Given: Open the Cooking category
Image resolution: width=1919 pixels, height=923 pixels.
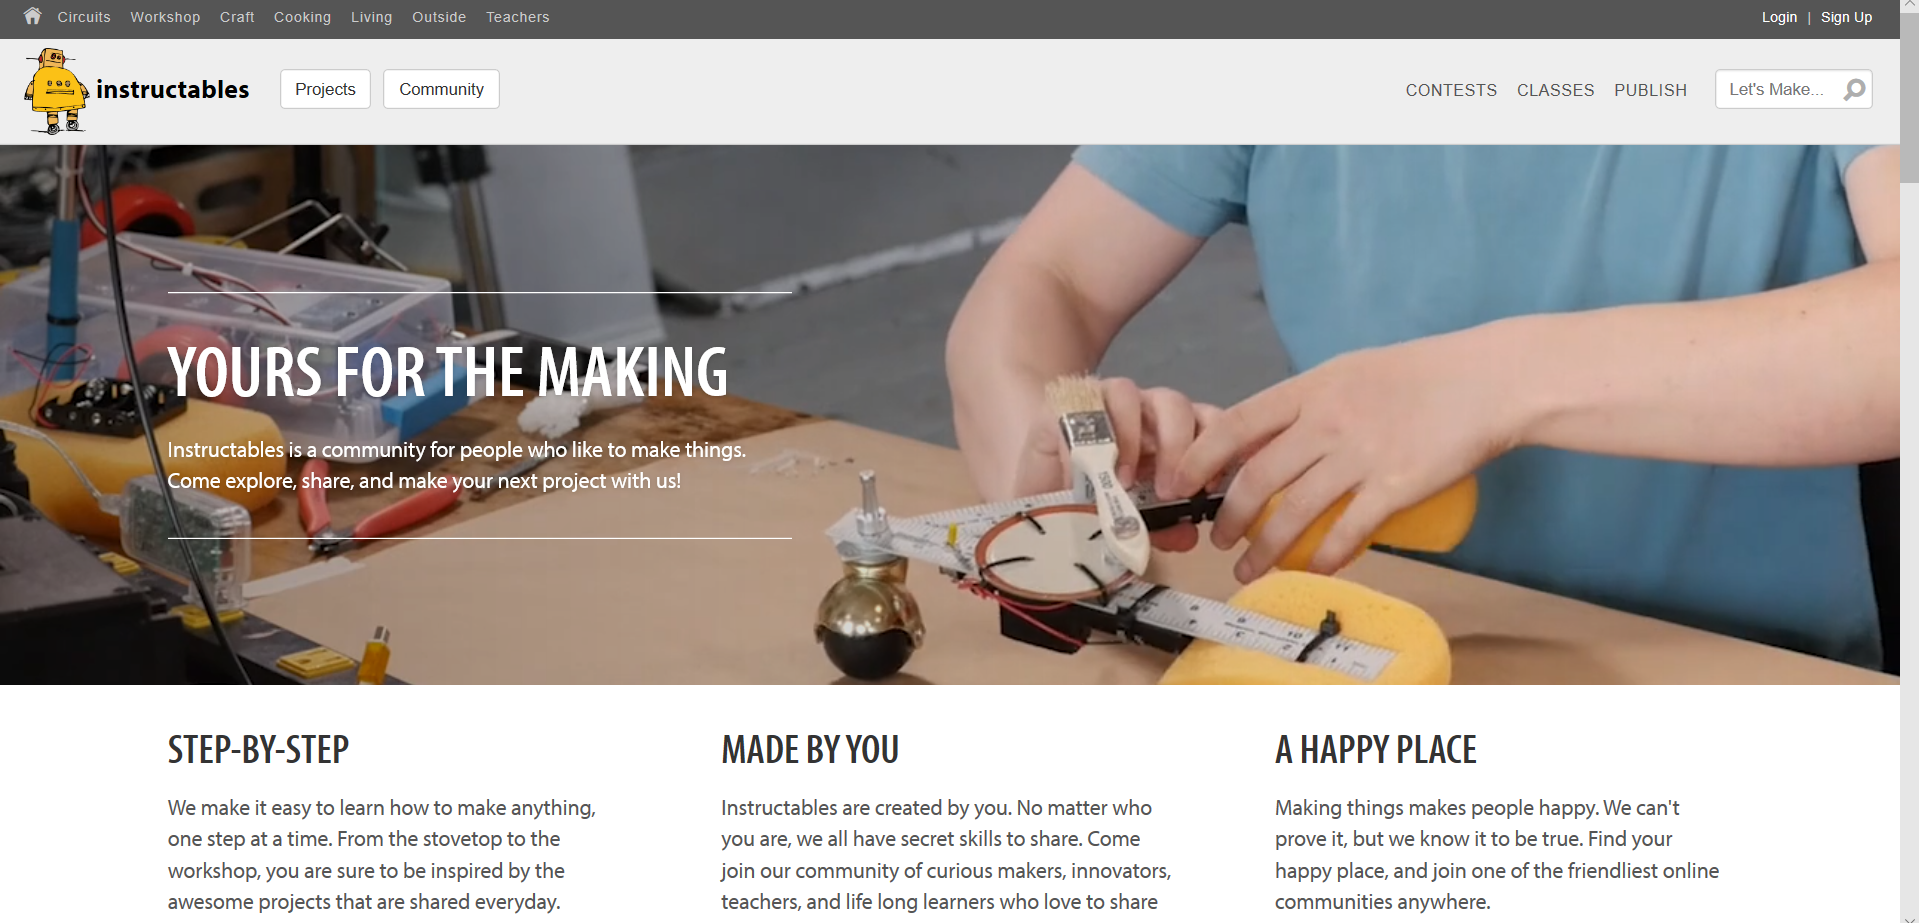Looking at the screenshot, I should coord(302,17).
